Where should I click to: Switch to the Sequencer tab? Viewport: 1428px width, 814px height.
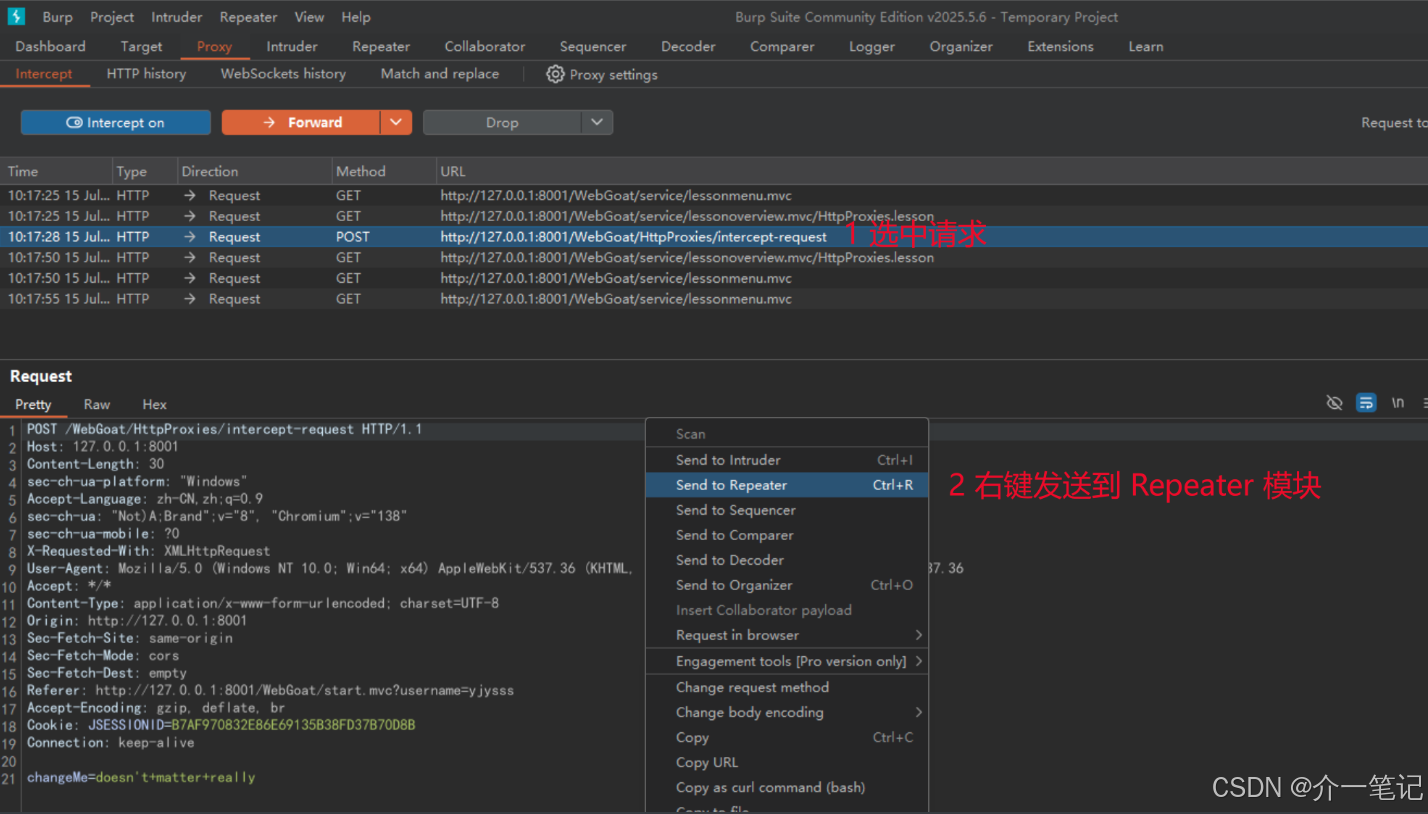(x=593, y=46)
